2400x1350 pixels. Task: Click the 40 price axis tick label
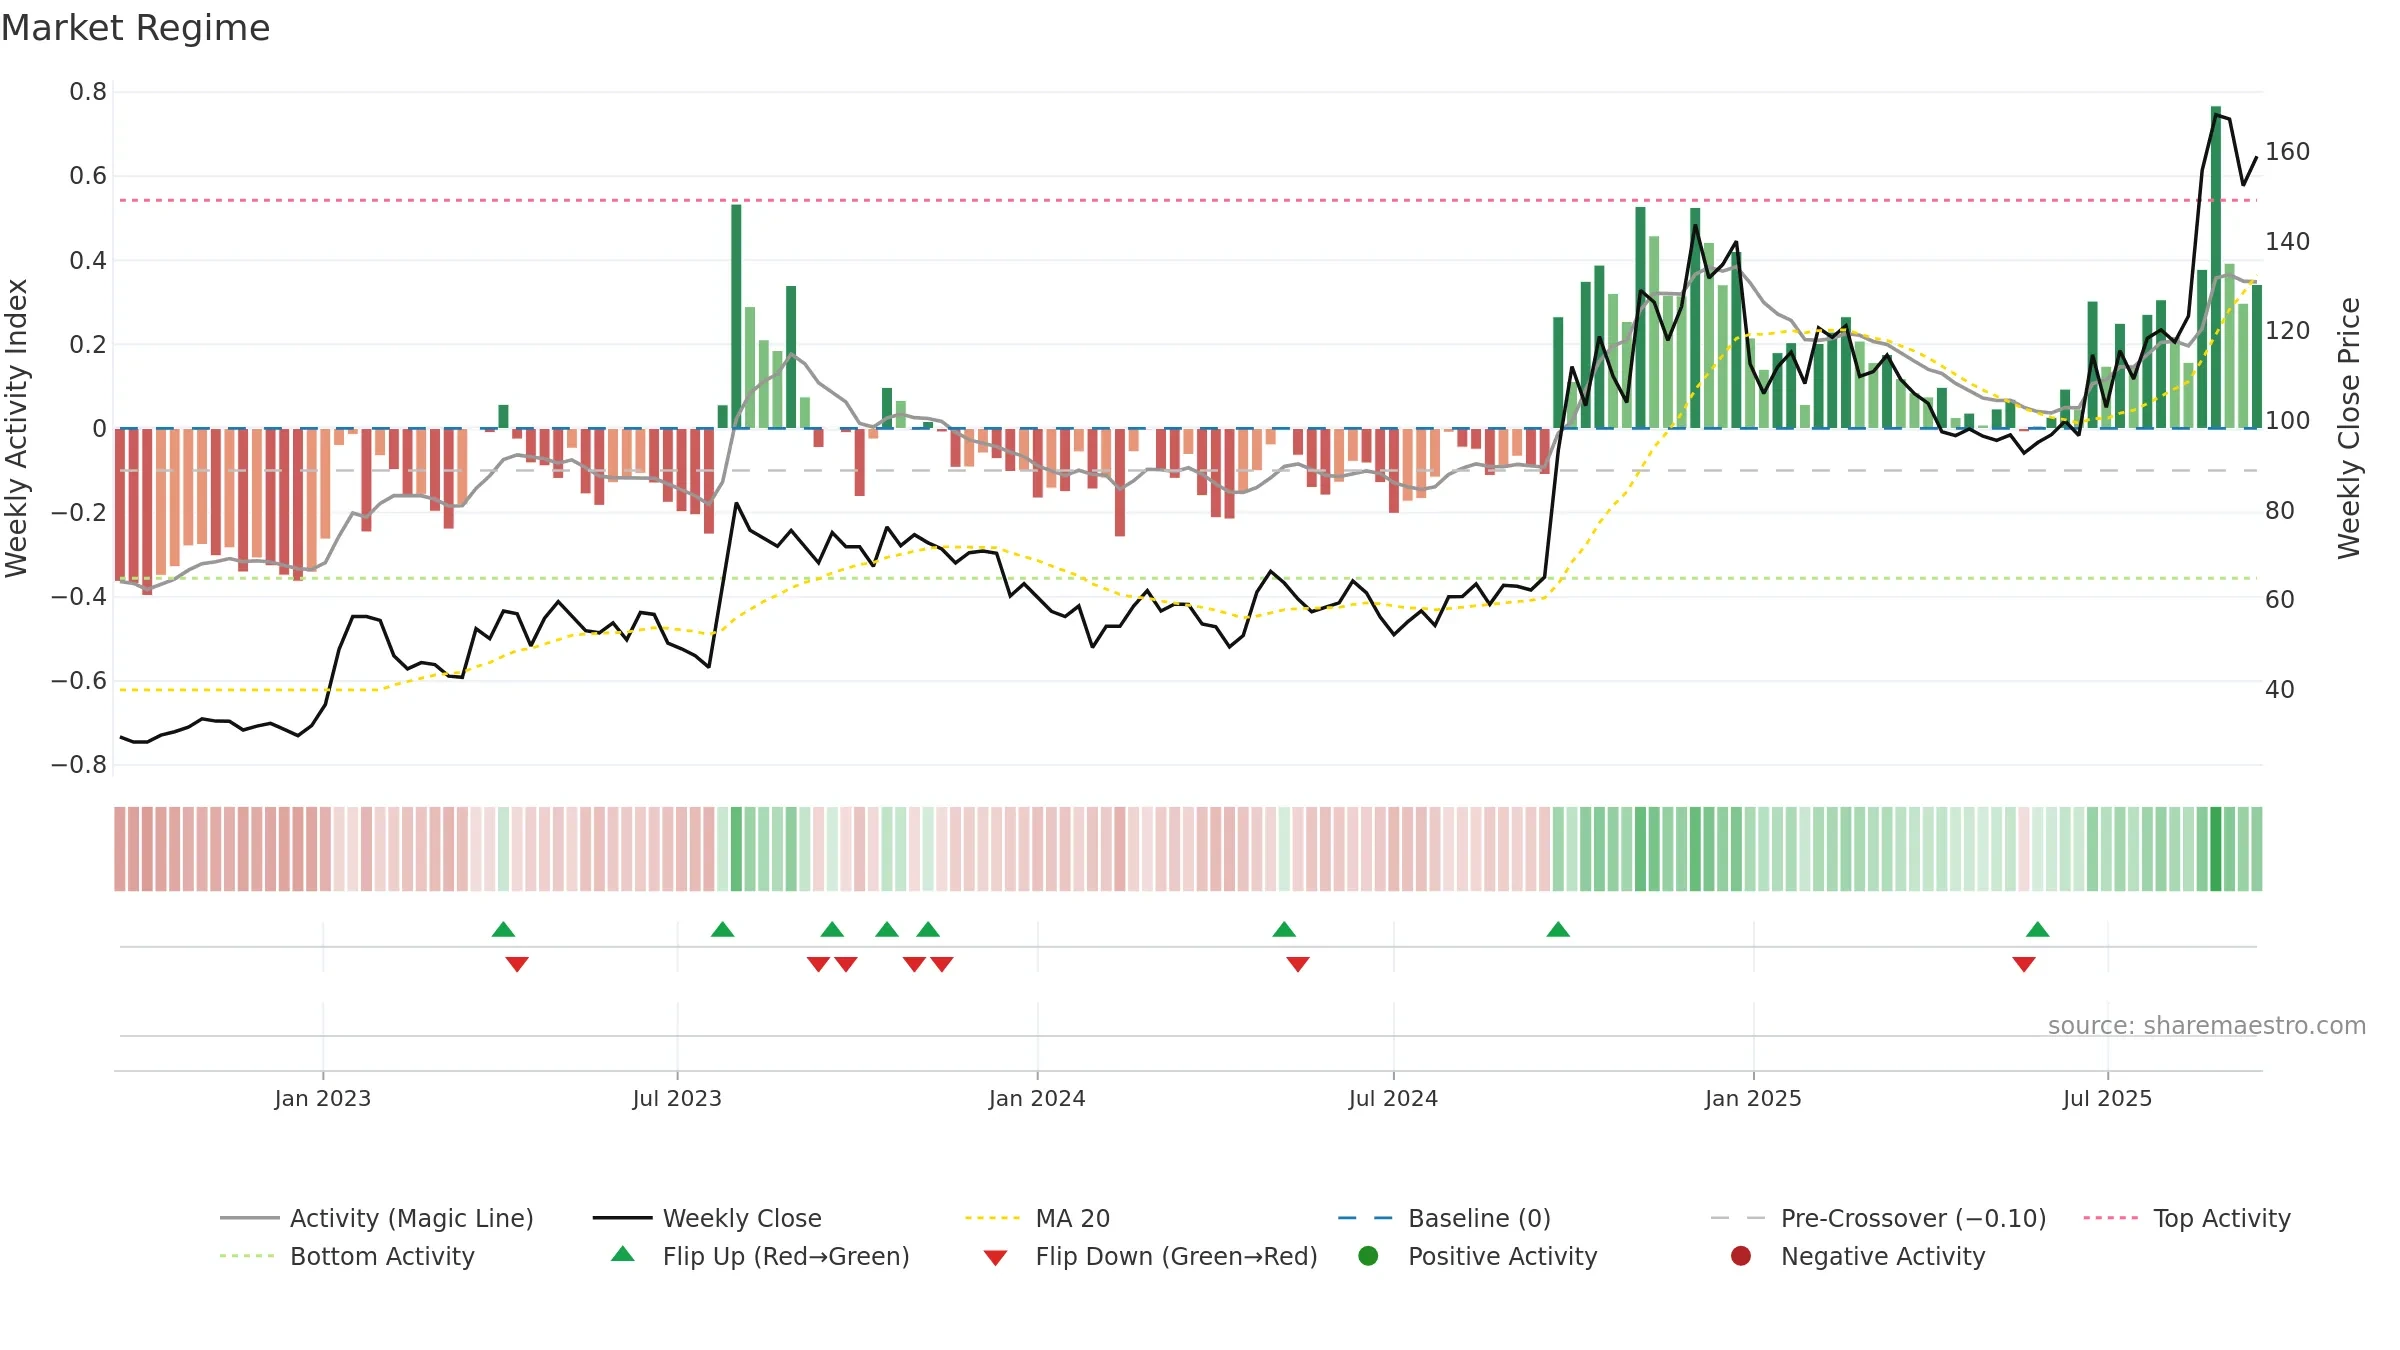(2280, 690)
